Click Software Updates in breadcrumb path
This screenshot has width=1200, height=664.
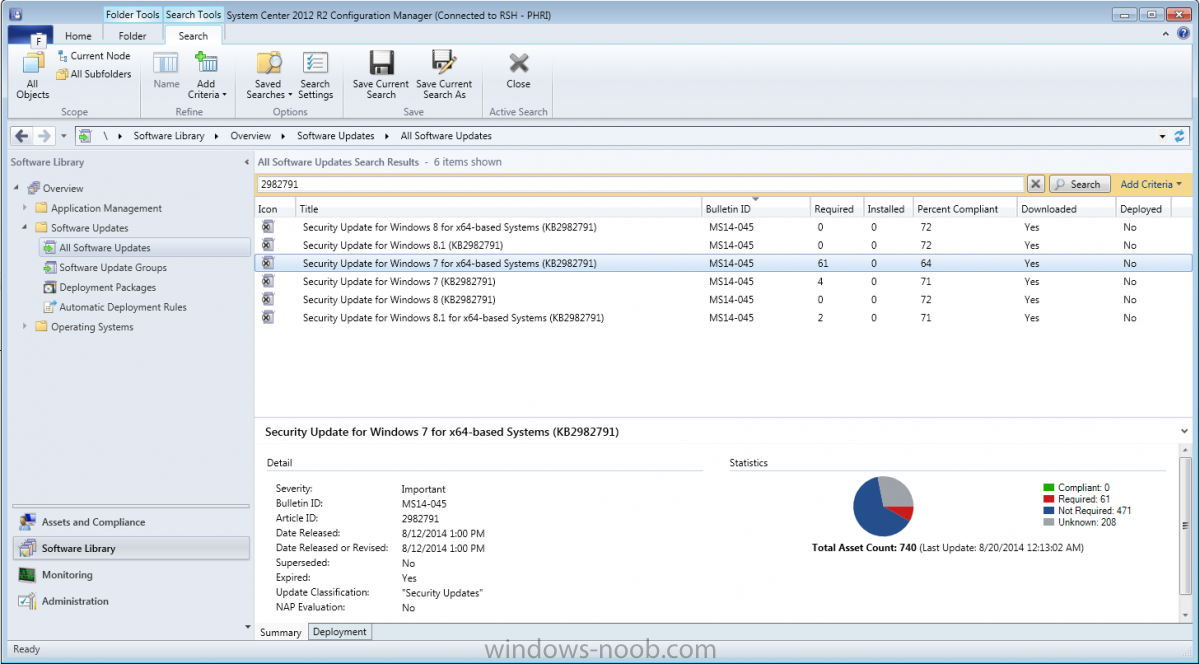[336, 136]
